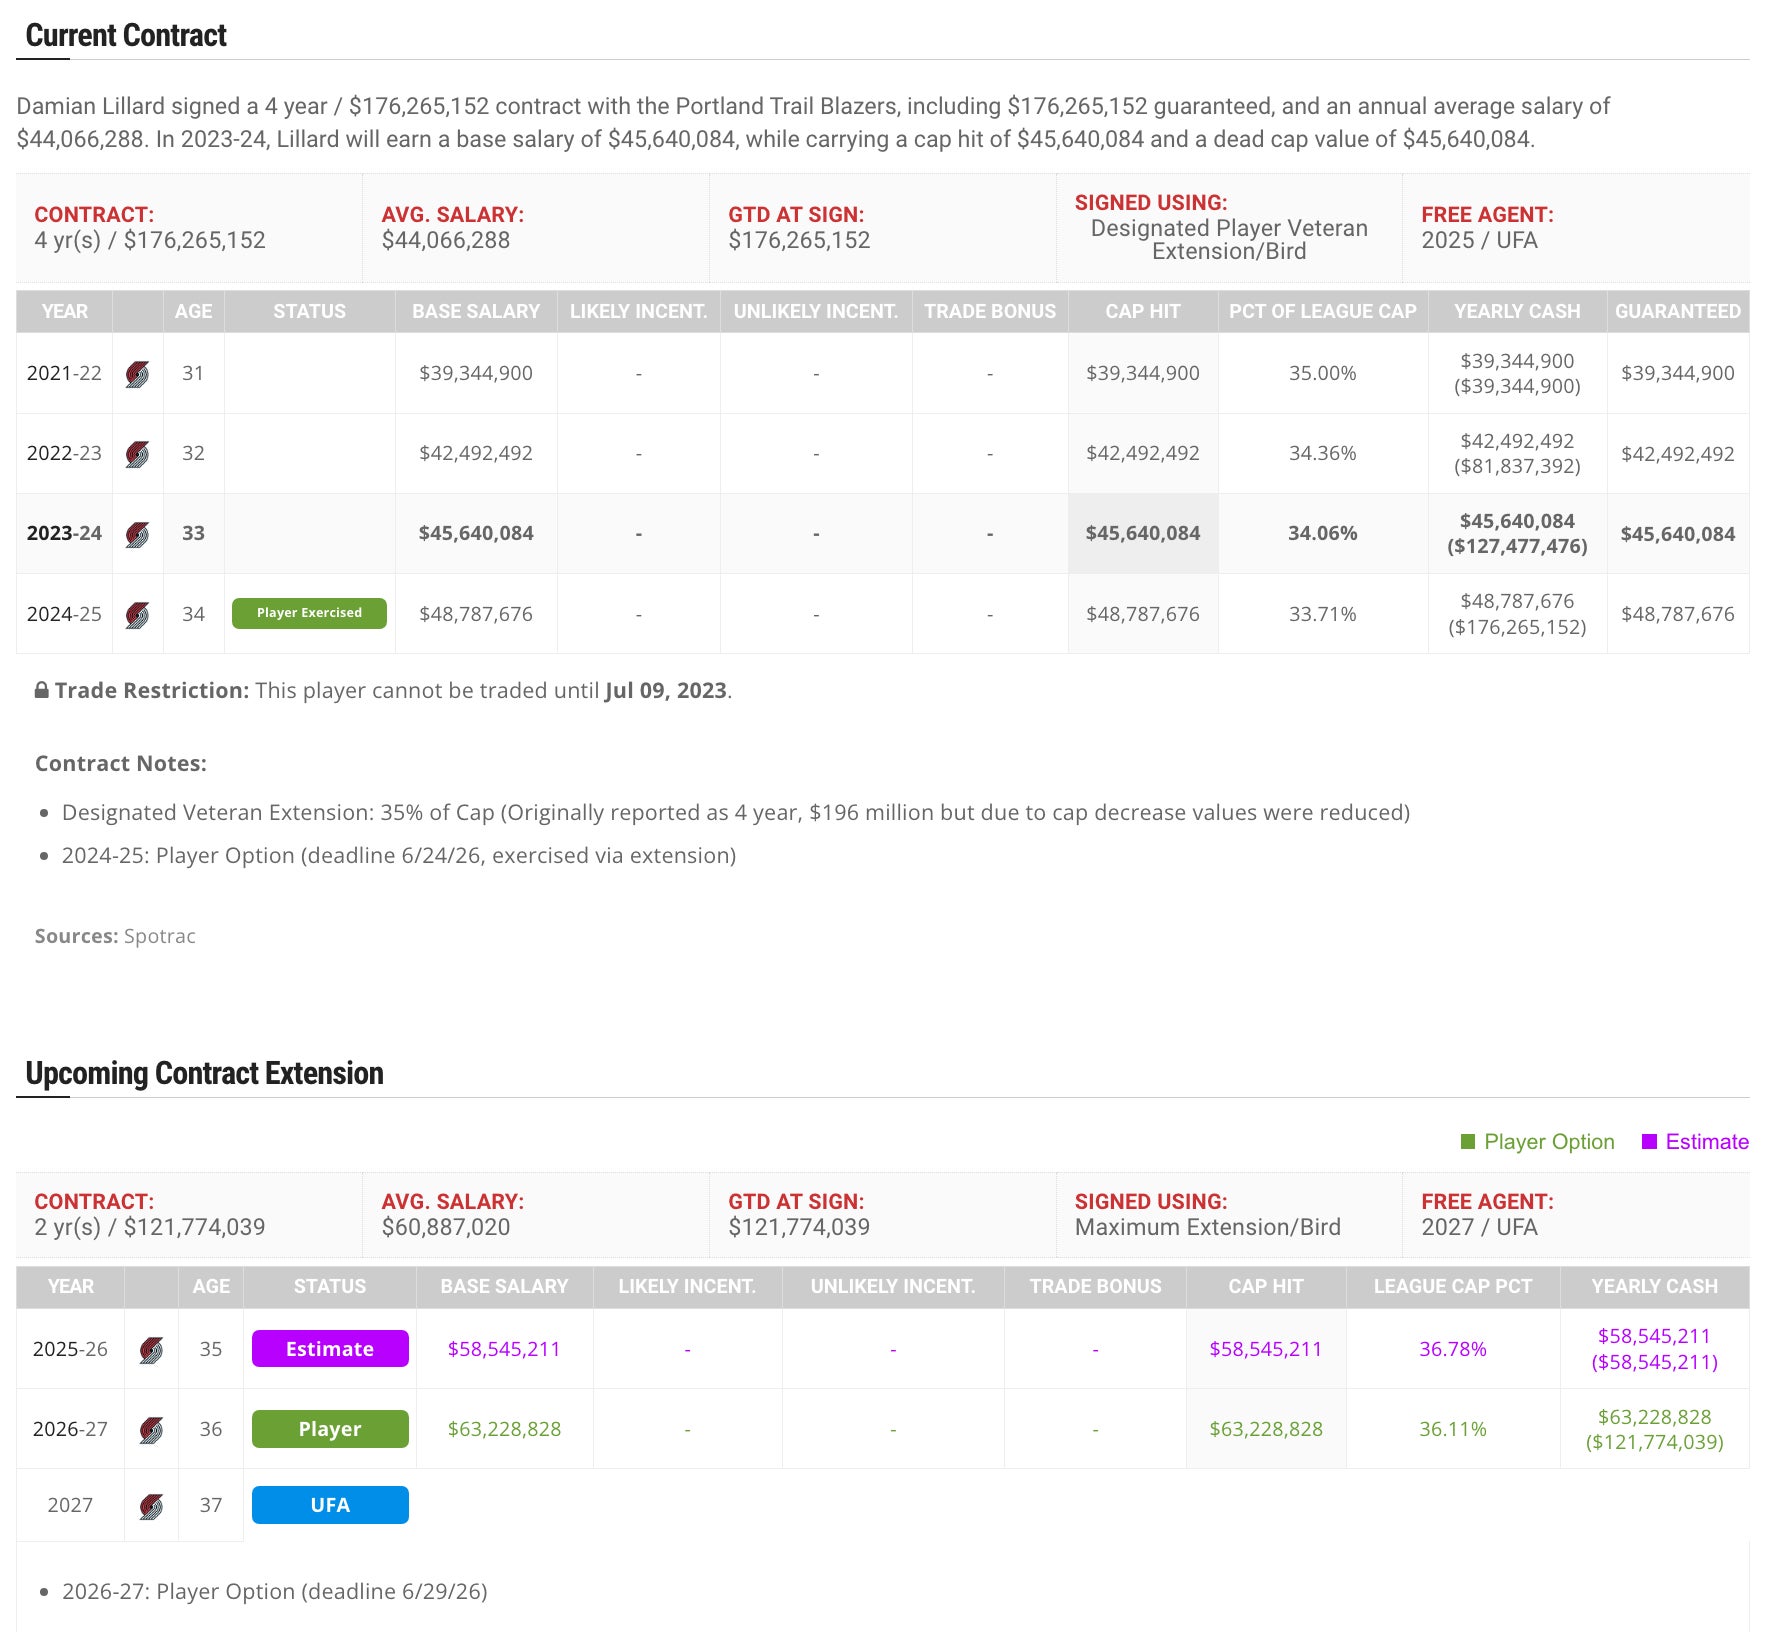Screen dimensions: 1766x1632
Task: Click the Trail Blazers logo in 2022-23 row
Action: (x=138, y=454)
